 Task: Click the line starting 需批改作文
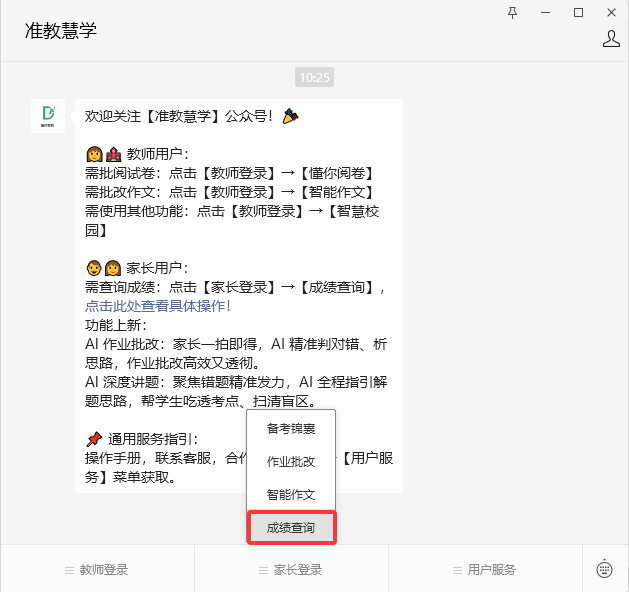[229, 192]
